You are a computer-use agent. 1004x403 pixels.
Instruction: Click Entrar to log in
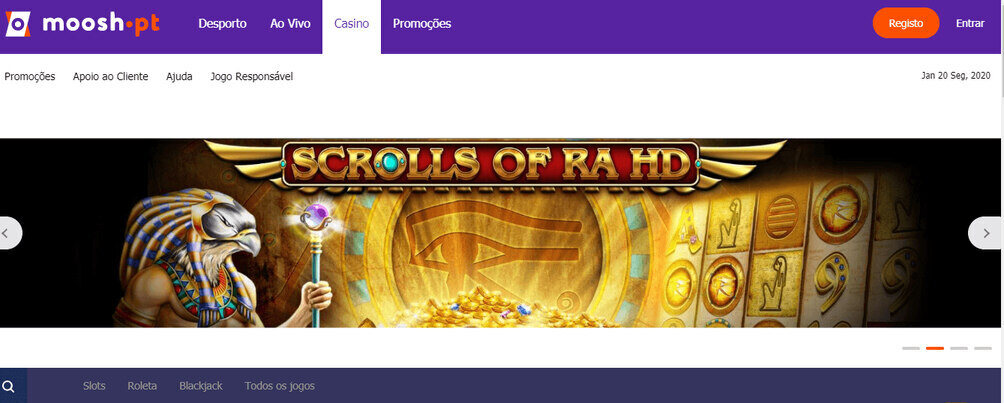pyautogui.click(x=970, y=23)
